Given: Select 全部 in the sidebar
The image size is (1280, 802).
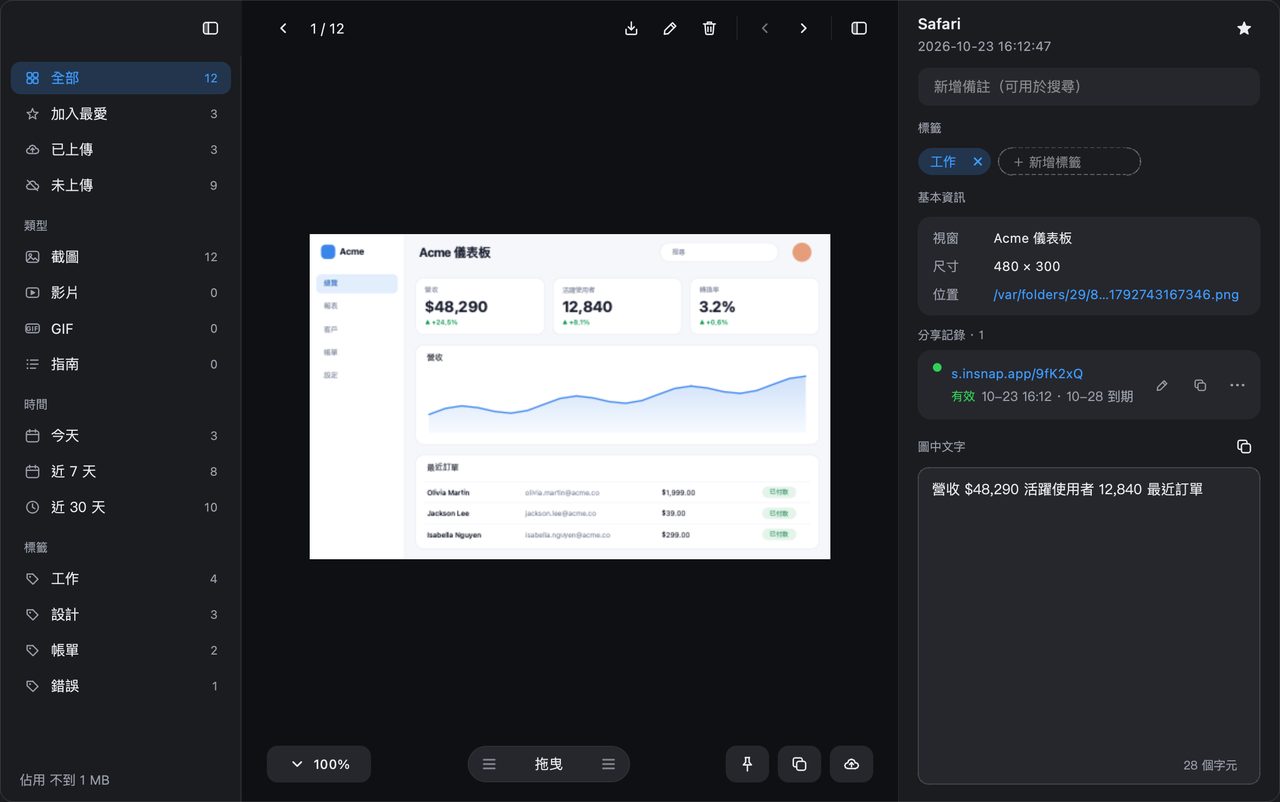Looking at the screenshot, I should click(x=121, y=78).
